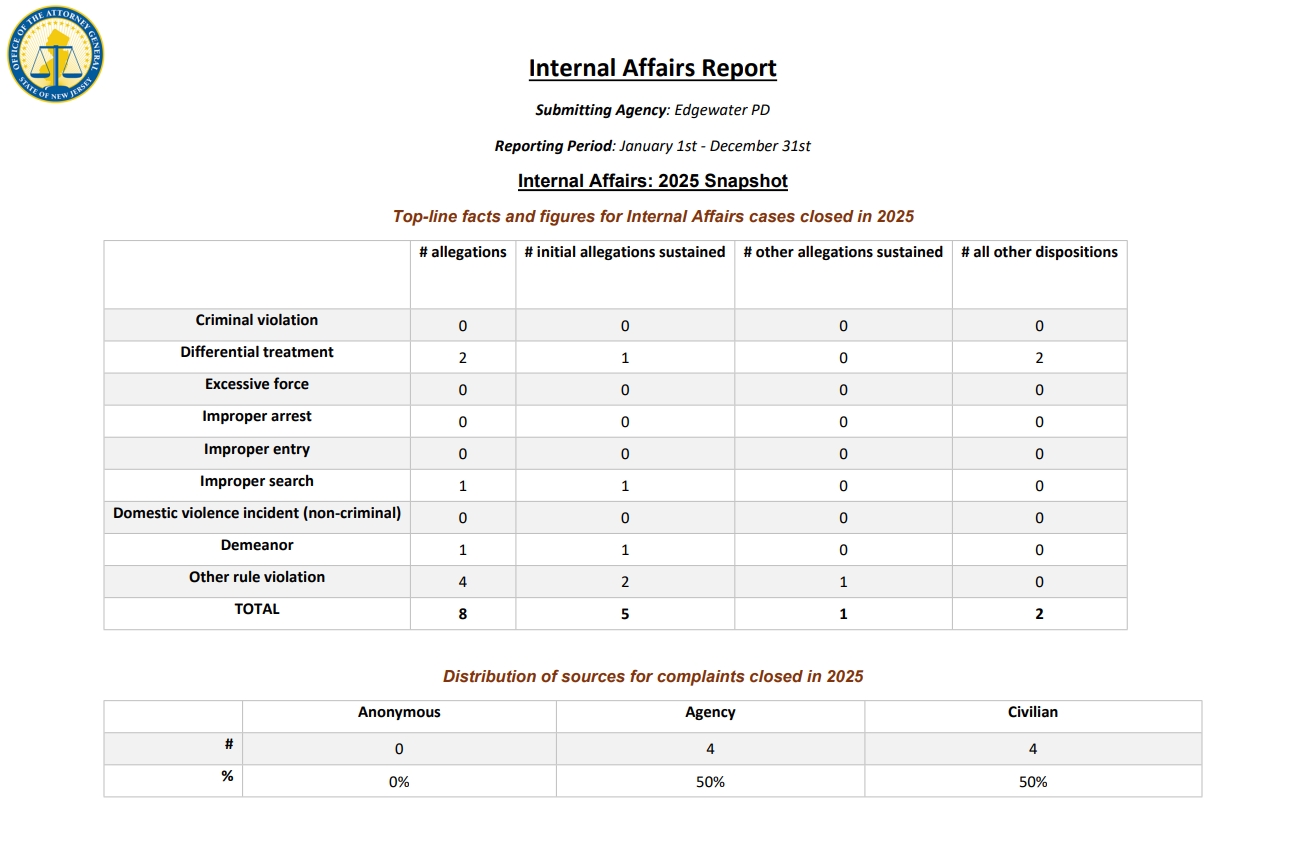Click the '# allegations' column header
1307x846 pixels.
[462, 252]
